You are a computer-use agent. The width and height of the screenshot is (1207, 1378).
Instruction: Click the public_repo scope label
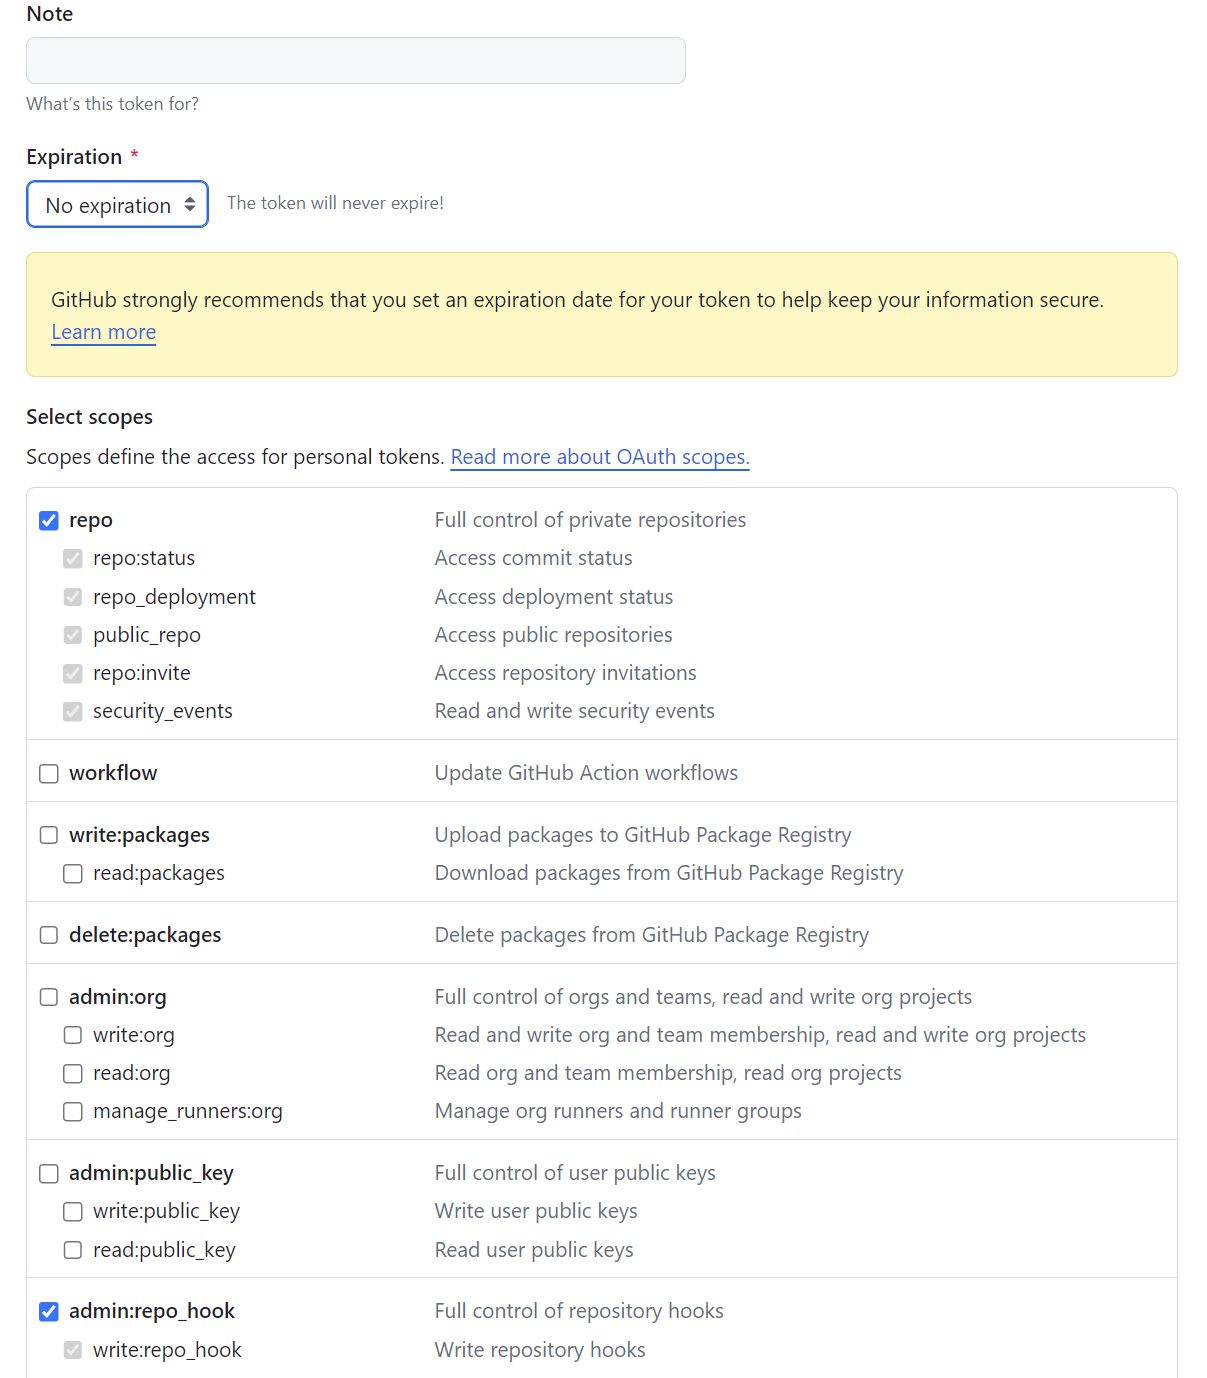pos(146,635)
